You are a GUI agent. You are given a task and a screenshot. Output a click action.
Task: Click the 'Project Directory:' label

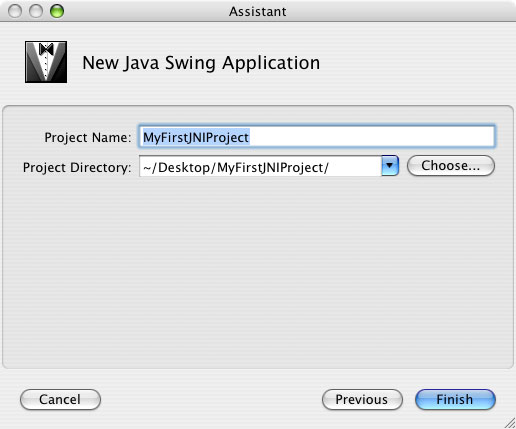[x=77, y=167]
